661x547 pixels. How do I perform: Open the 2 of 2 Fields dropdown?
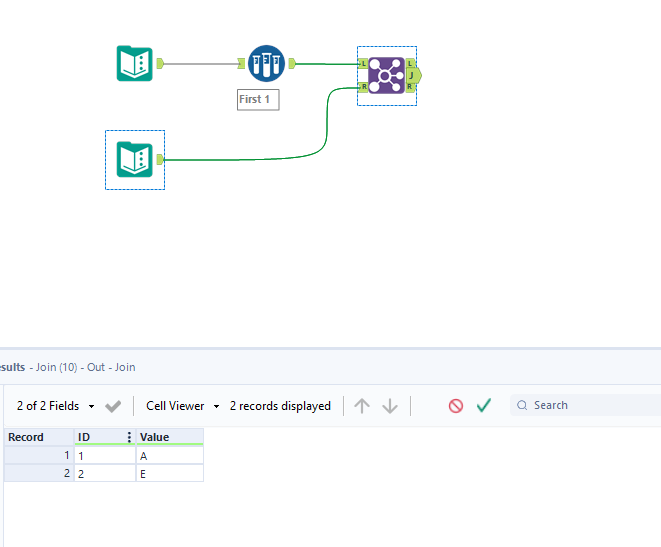tap(55, 406)
